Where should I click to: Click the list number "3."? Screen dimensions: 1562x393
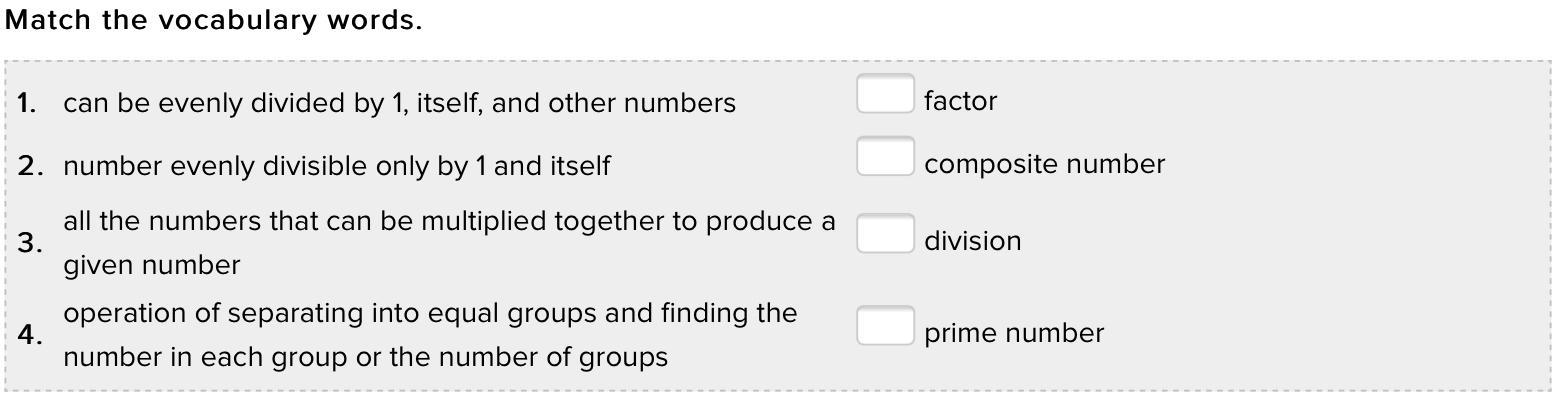29,243
